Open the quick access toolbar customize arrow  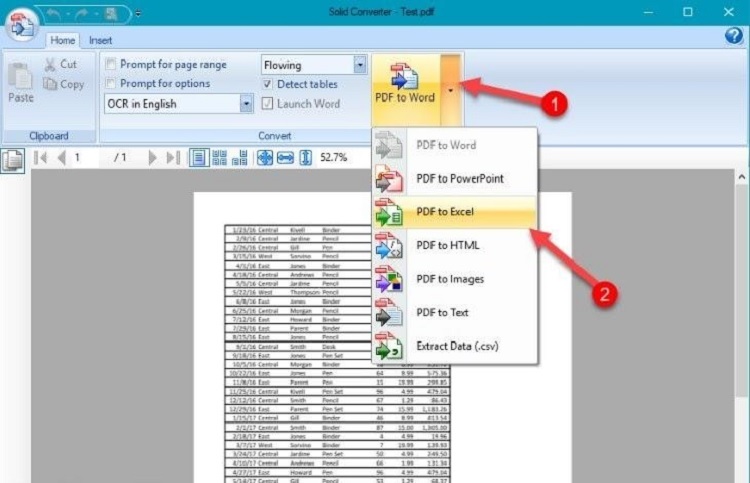(138, 13)
